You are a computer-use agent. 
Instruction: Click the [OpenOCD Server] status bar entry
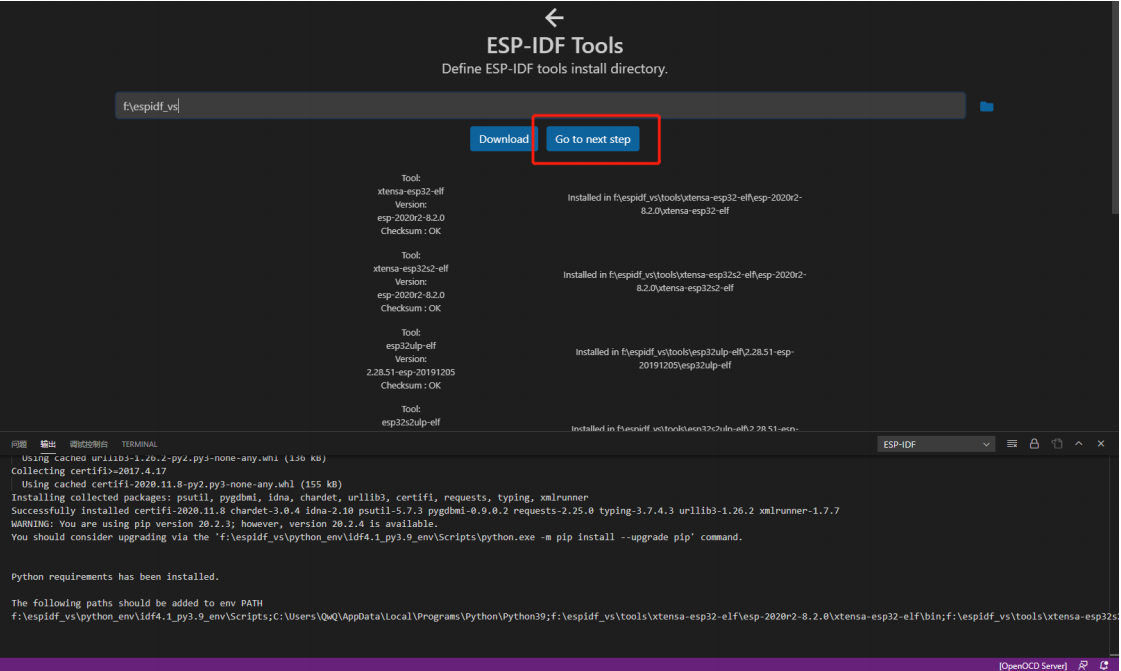[x=1032, y=665]
